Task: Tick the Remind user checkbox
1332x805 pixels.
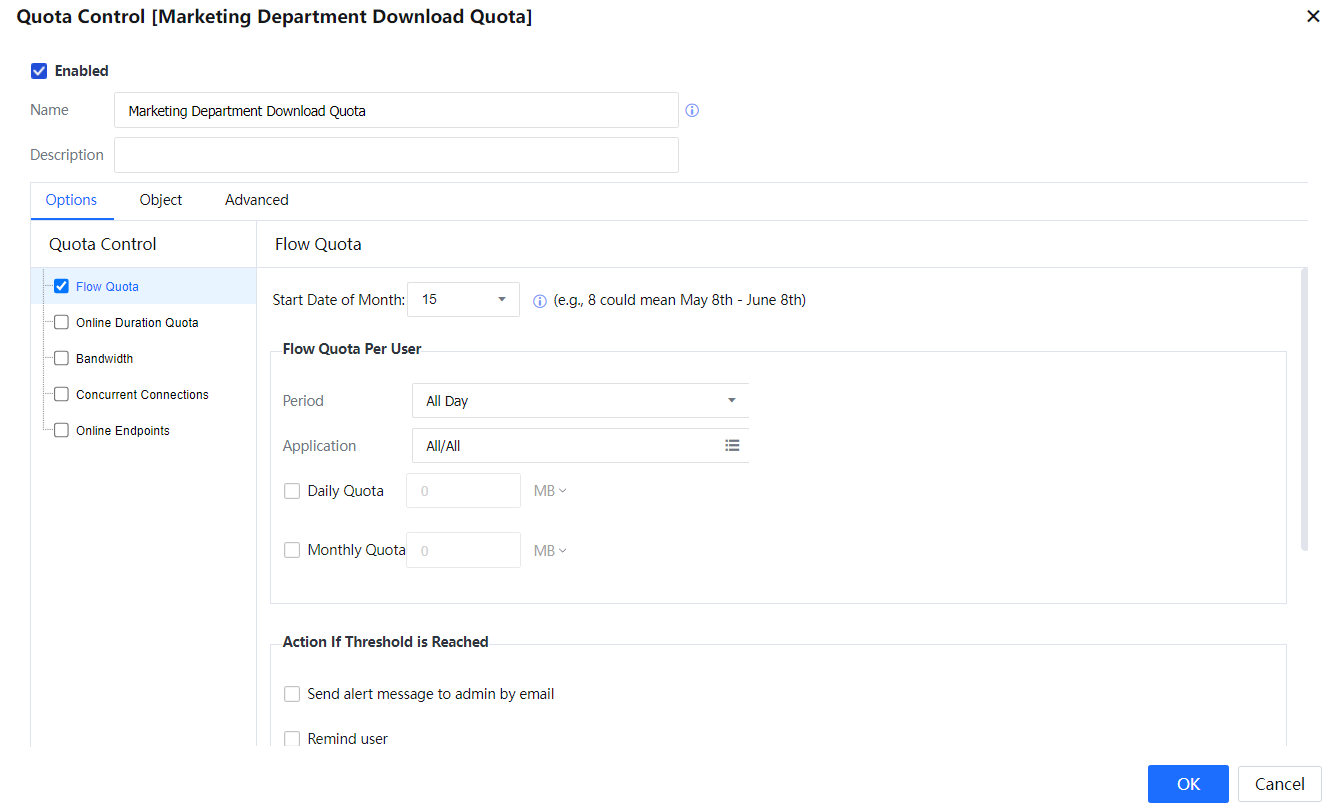Action: pyautogui.click(x=292, y=739)
